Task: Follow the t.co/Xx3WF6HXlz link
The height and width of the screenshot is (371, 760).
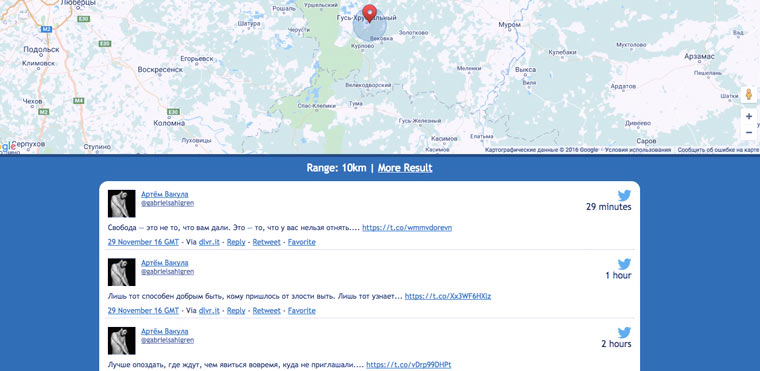Action: tap(448, 296)
